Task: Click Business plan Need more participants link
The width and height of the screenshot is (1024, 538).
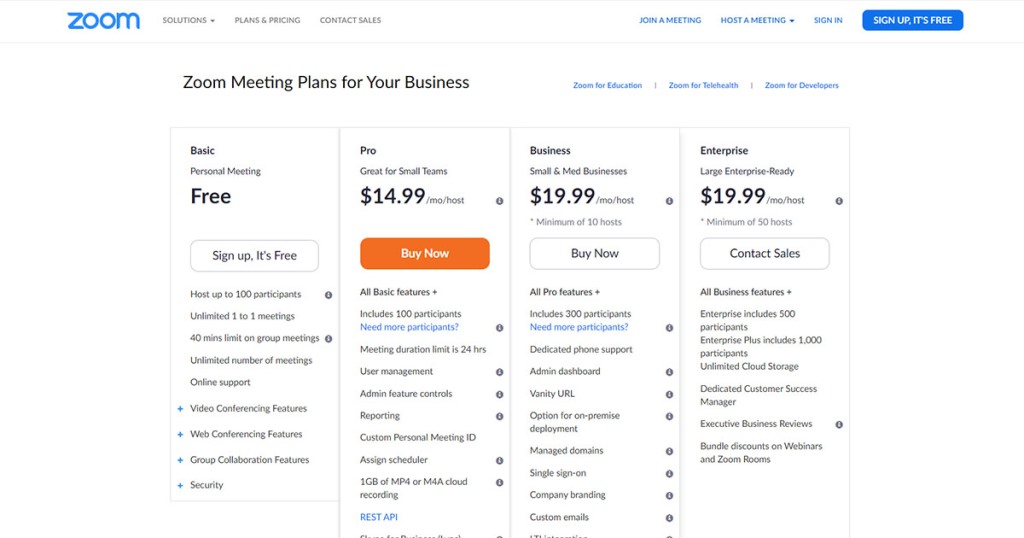Action: (579, 327)
